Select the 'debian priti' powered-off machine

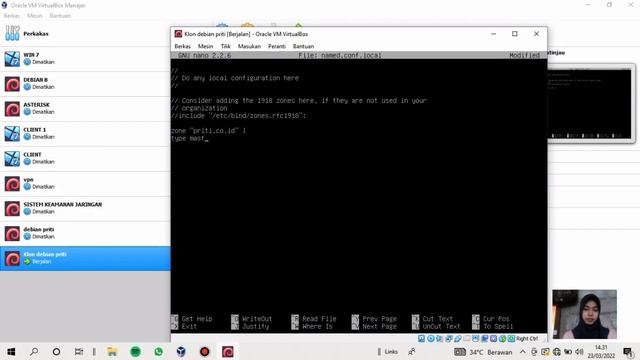(x=85, y=233)
